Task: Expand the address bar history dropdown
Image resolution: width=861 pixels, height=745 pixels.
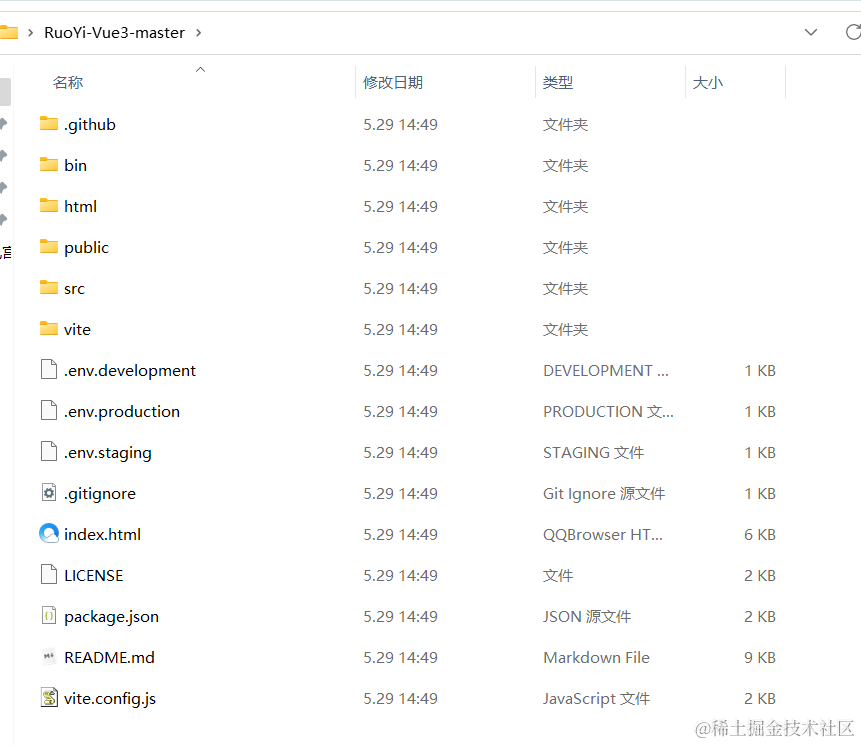Action: point(811,32)
